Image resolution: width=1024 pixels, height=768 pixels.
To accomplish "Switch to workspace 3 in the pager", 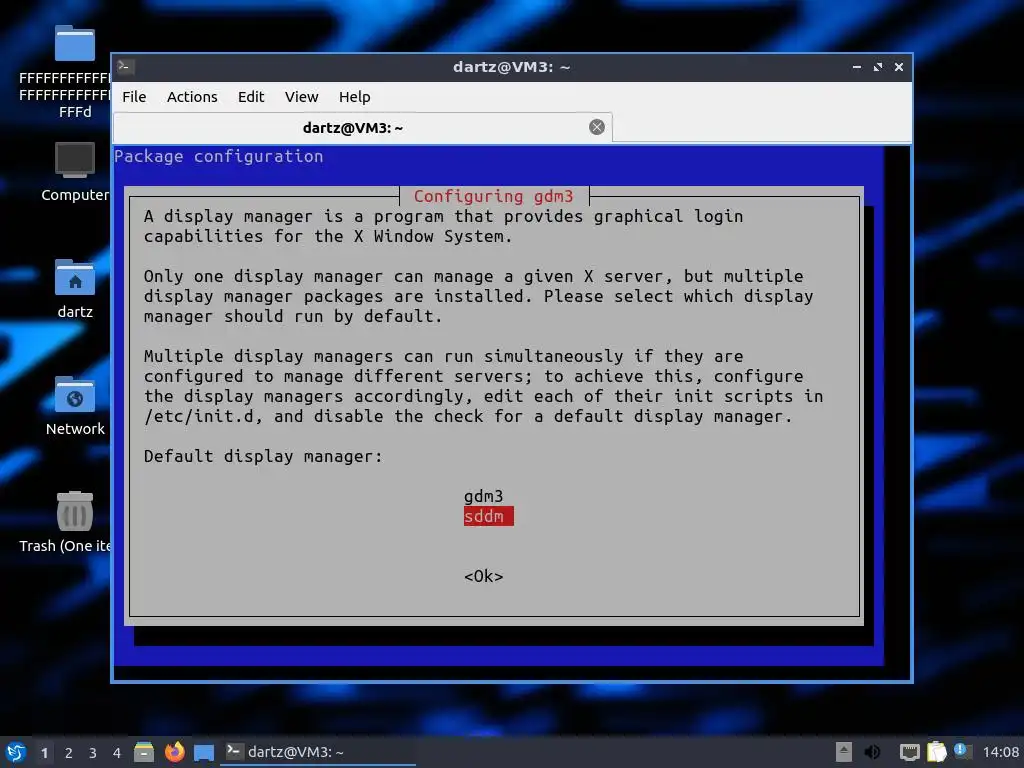I will 93,753.
